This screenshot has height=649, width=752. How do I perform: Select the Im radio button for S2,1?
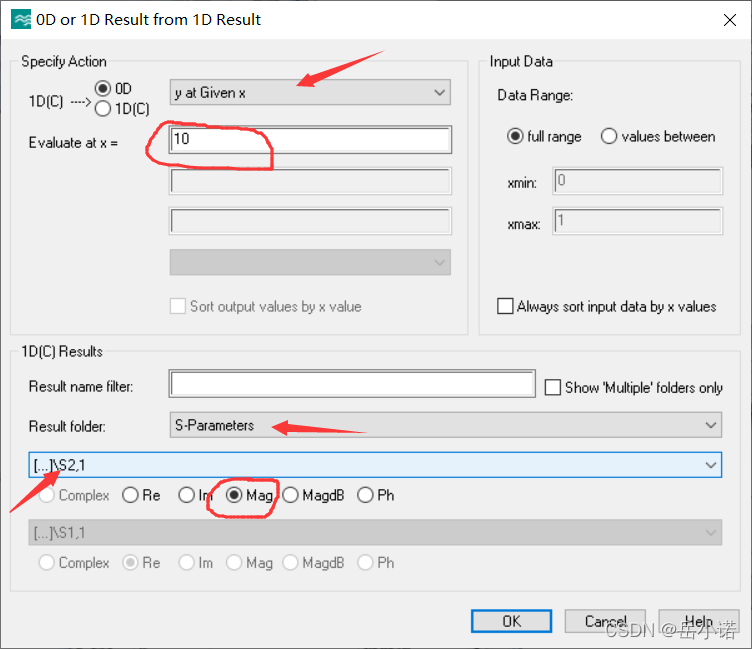[x=186, y=495]
